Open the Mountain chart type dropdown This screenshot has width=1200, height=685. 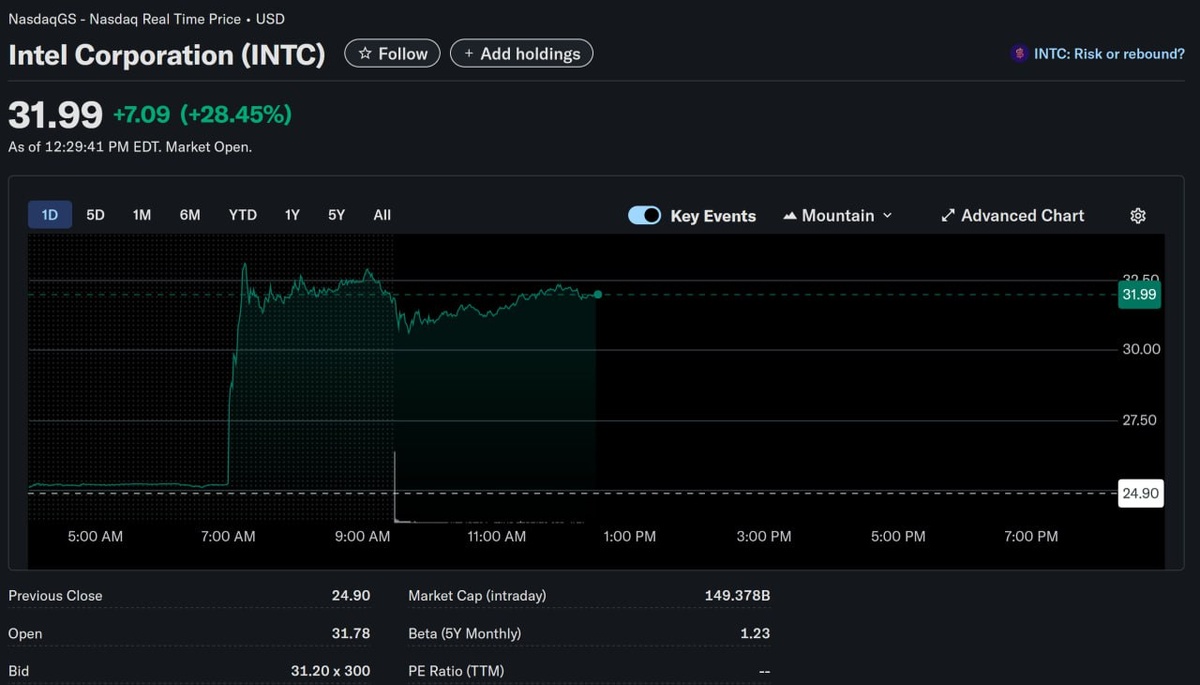838,216
